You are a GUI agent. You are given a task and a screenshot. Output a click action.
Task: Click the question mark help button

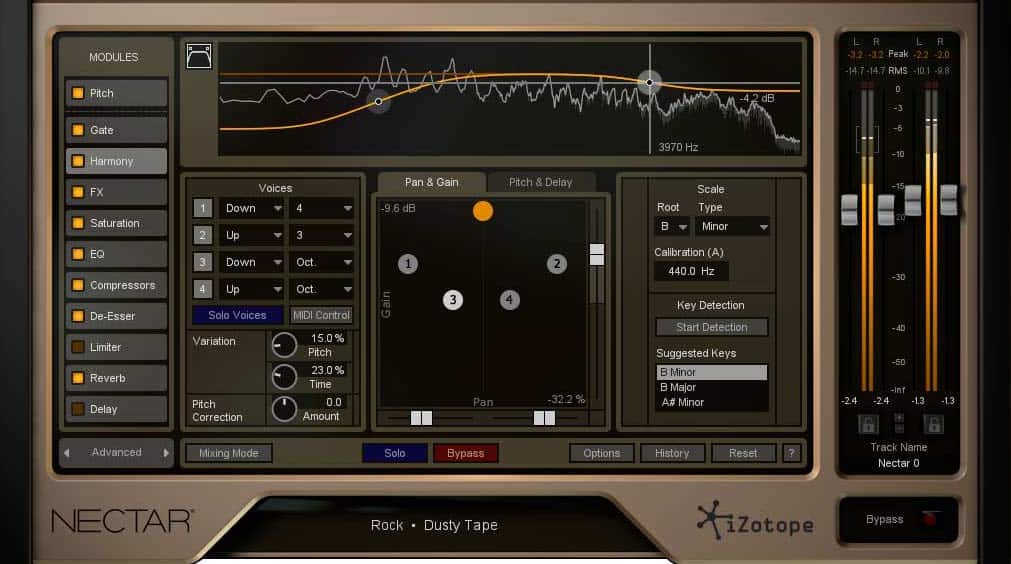pyautogui.click(x=791, y=453)
